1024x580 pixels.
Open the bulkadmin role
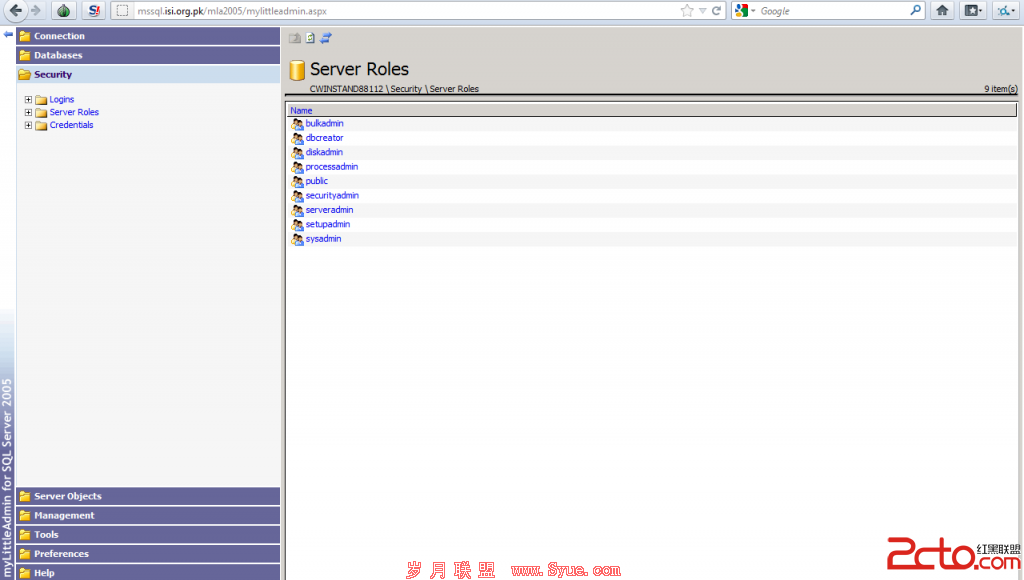pyautogui.click(x=325, y=123)
